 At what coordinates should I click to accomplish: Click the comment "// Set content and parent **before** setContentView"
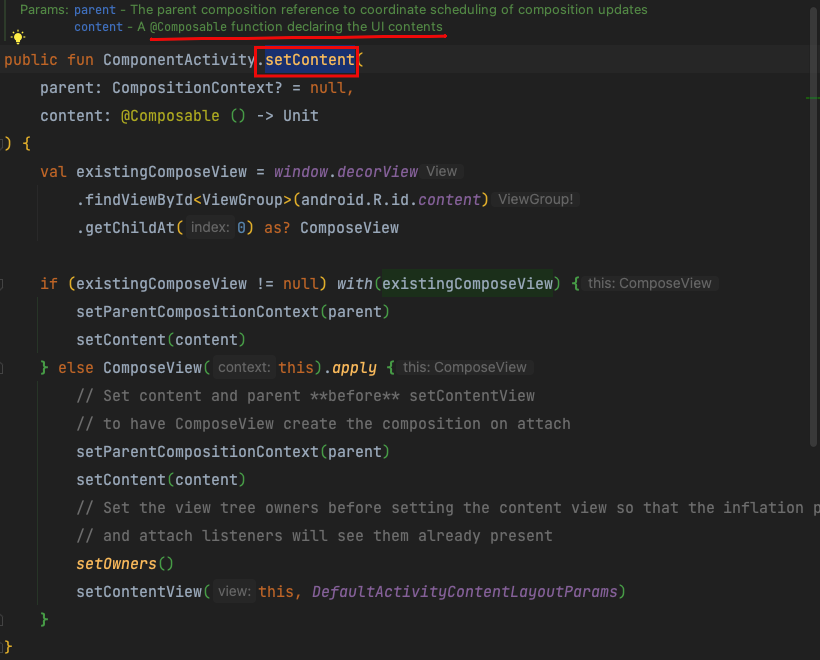(x=306, y=396)
